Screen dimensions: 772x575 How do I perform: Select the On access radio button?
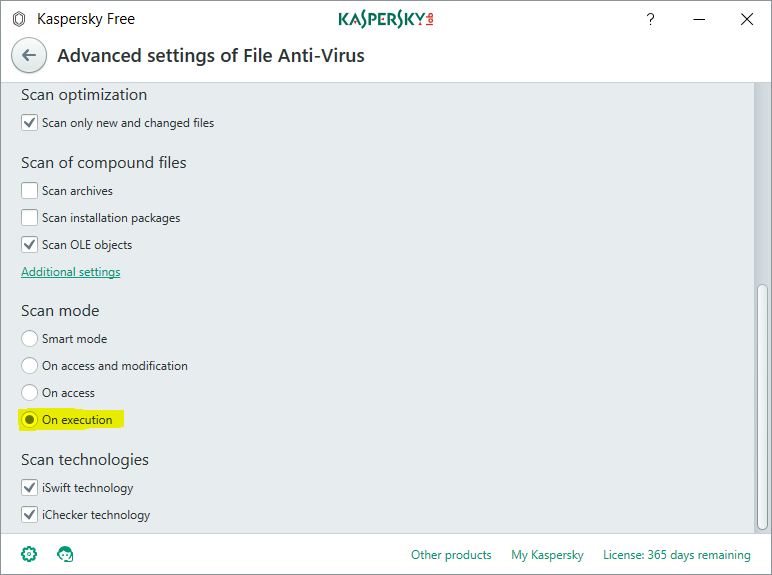pyautogui.click(x=30, y=393)
